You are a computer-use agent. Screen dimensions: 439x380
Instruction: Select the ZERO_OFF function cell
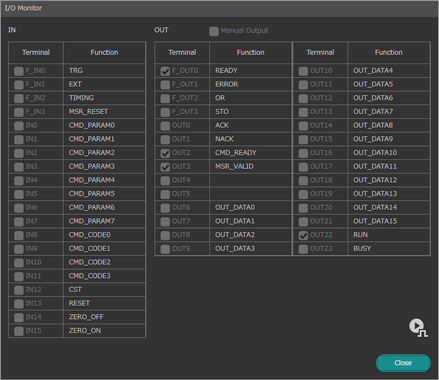104,317
